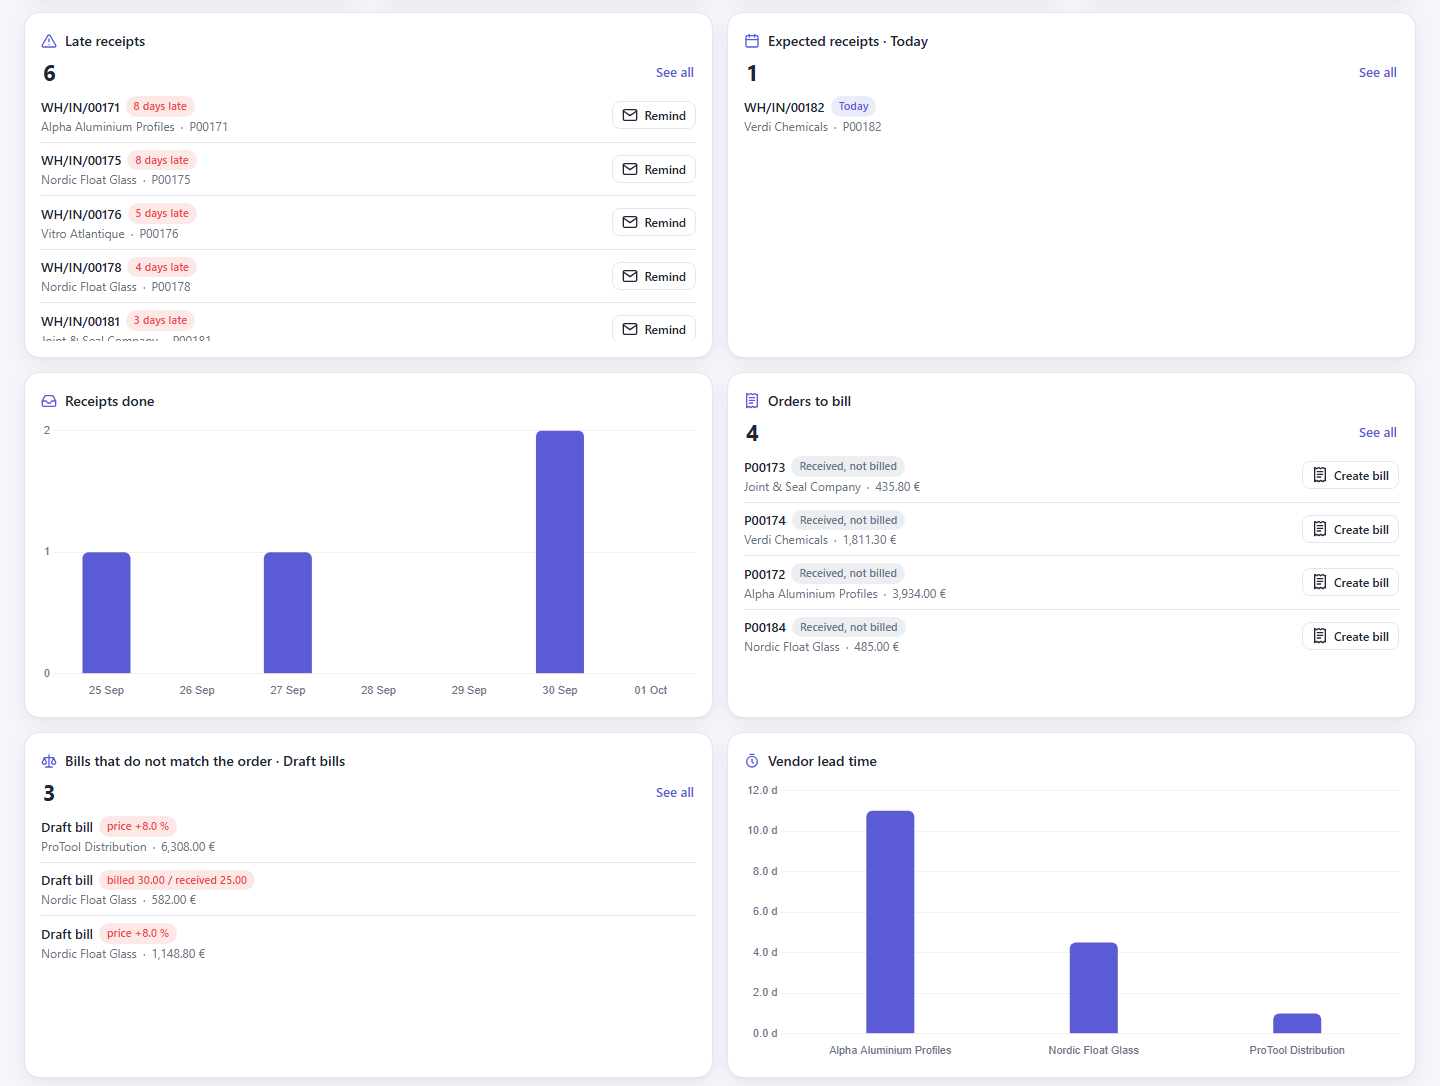This screenshot has height=1086, width=1440.
Task: Click Remind for WH/IN/00176
Action: 654,223
